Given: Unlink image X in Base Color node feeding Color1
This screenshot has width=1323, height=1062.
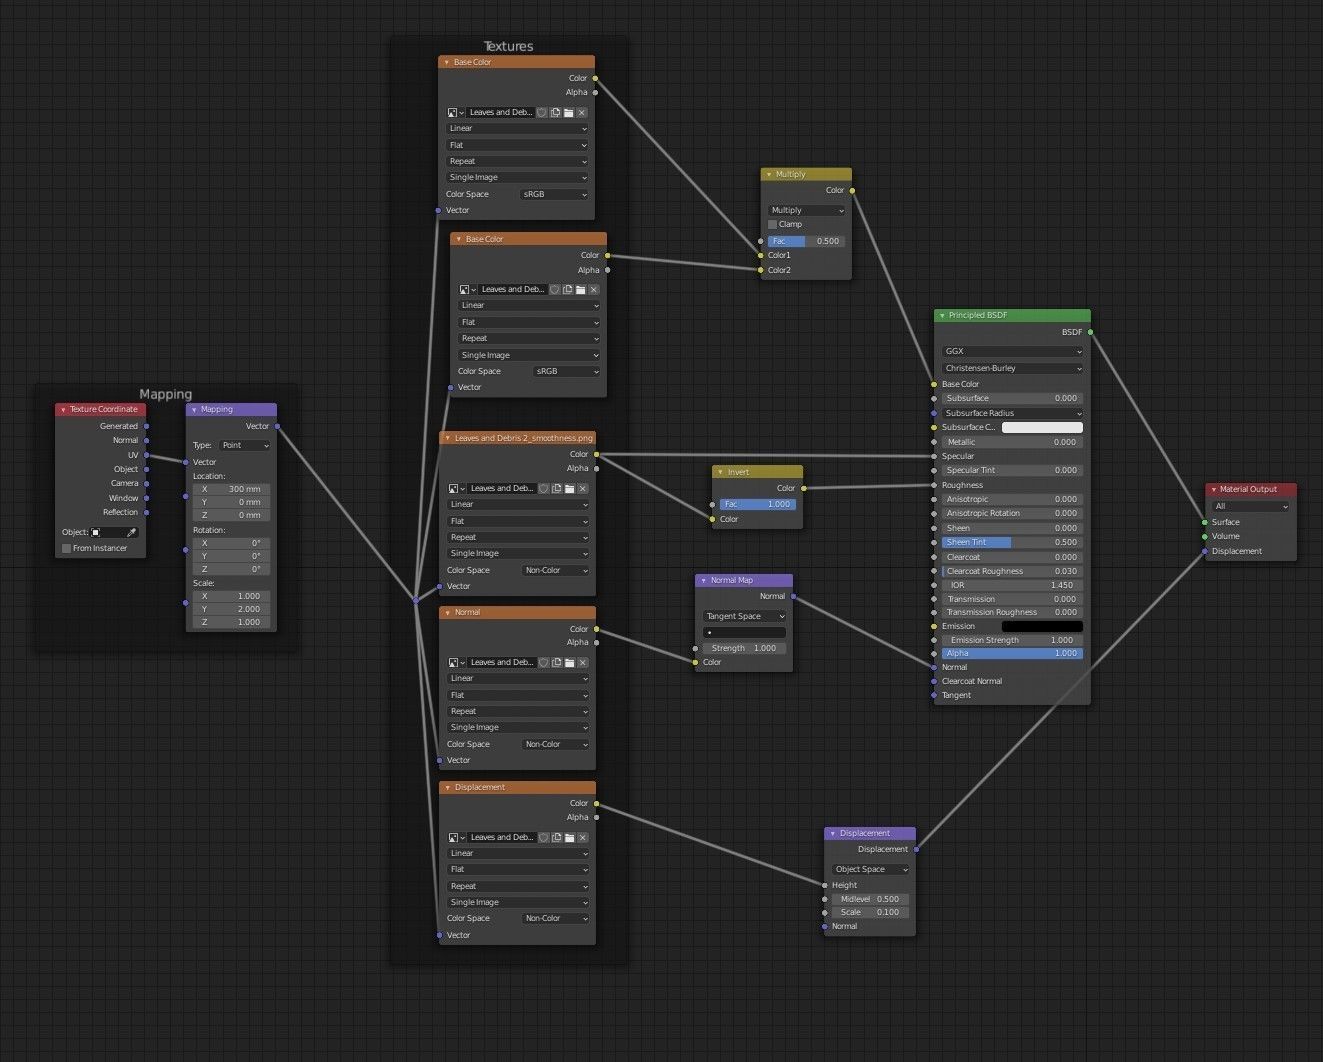Looking at the screenshot, I should point(581,112).
